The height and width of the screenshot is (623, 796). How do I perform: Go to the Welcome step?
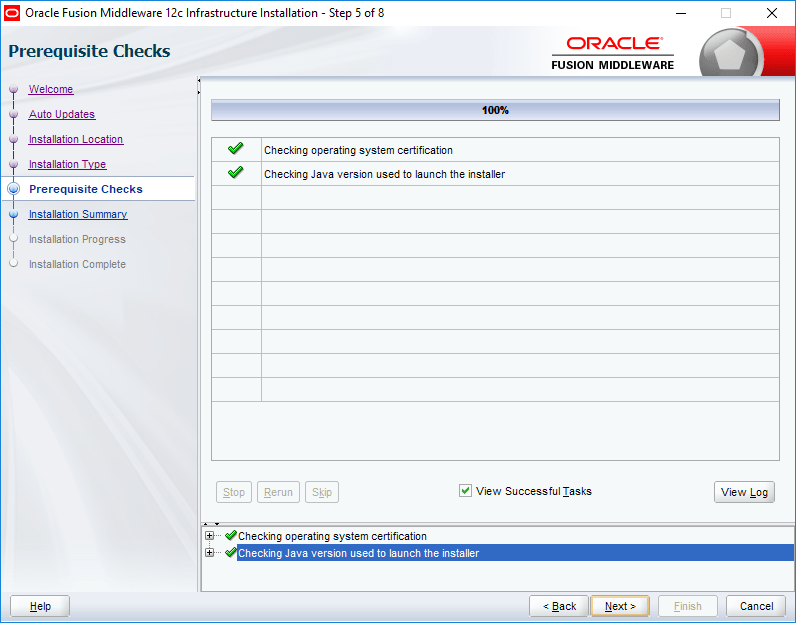51,89
